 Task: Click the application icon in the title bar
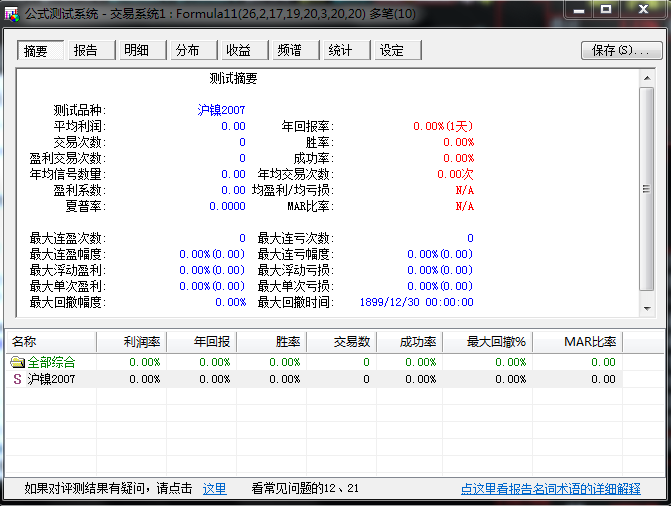[x=12, y=14]
